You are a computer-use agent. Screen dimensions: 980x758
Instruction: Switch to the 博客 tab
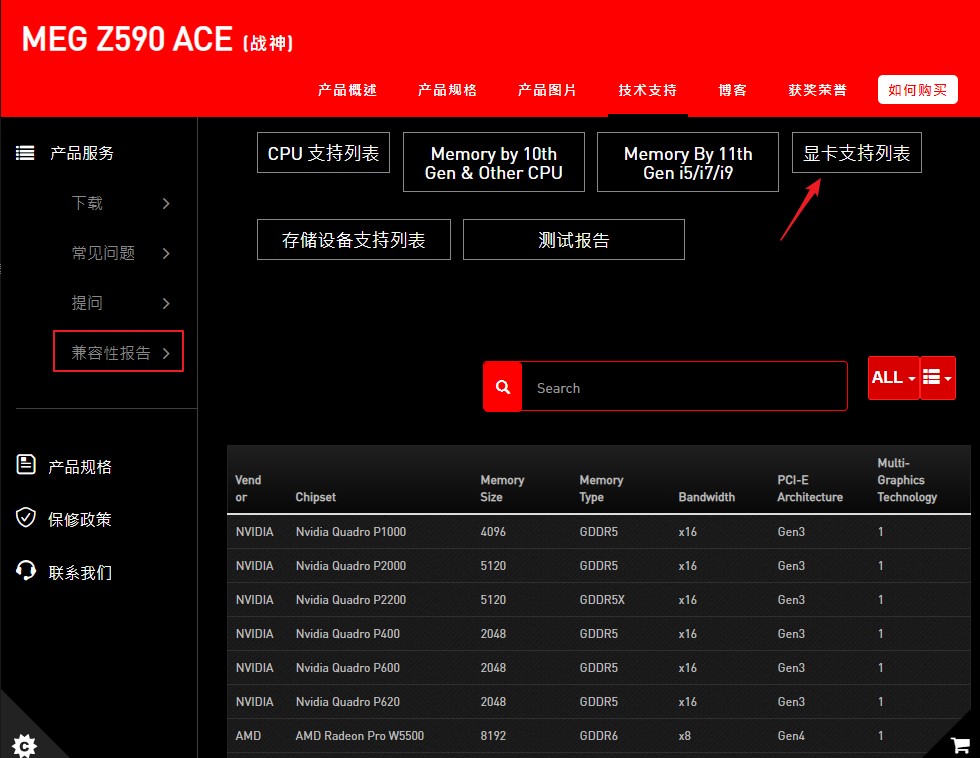point(732,90)
